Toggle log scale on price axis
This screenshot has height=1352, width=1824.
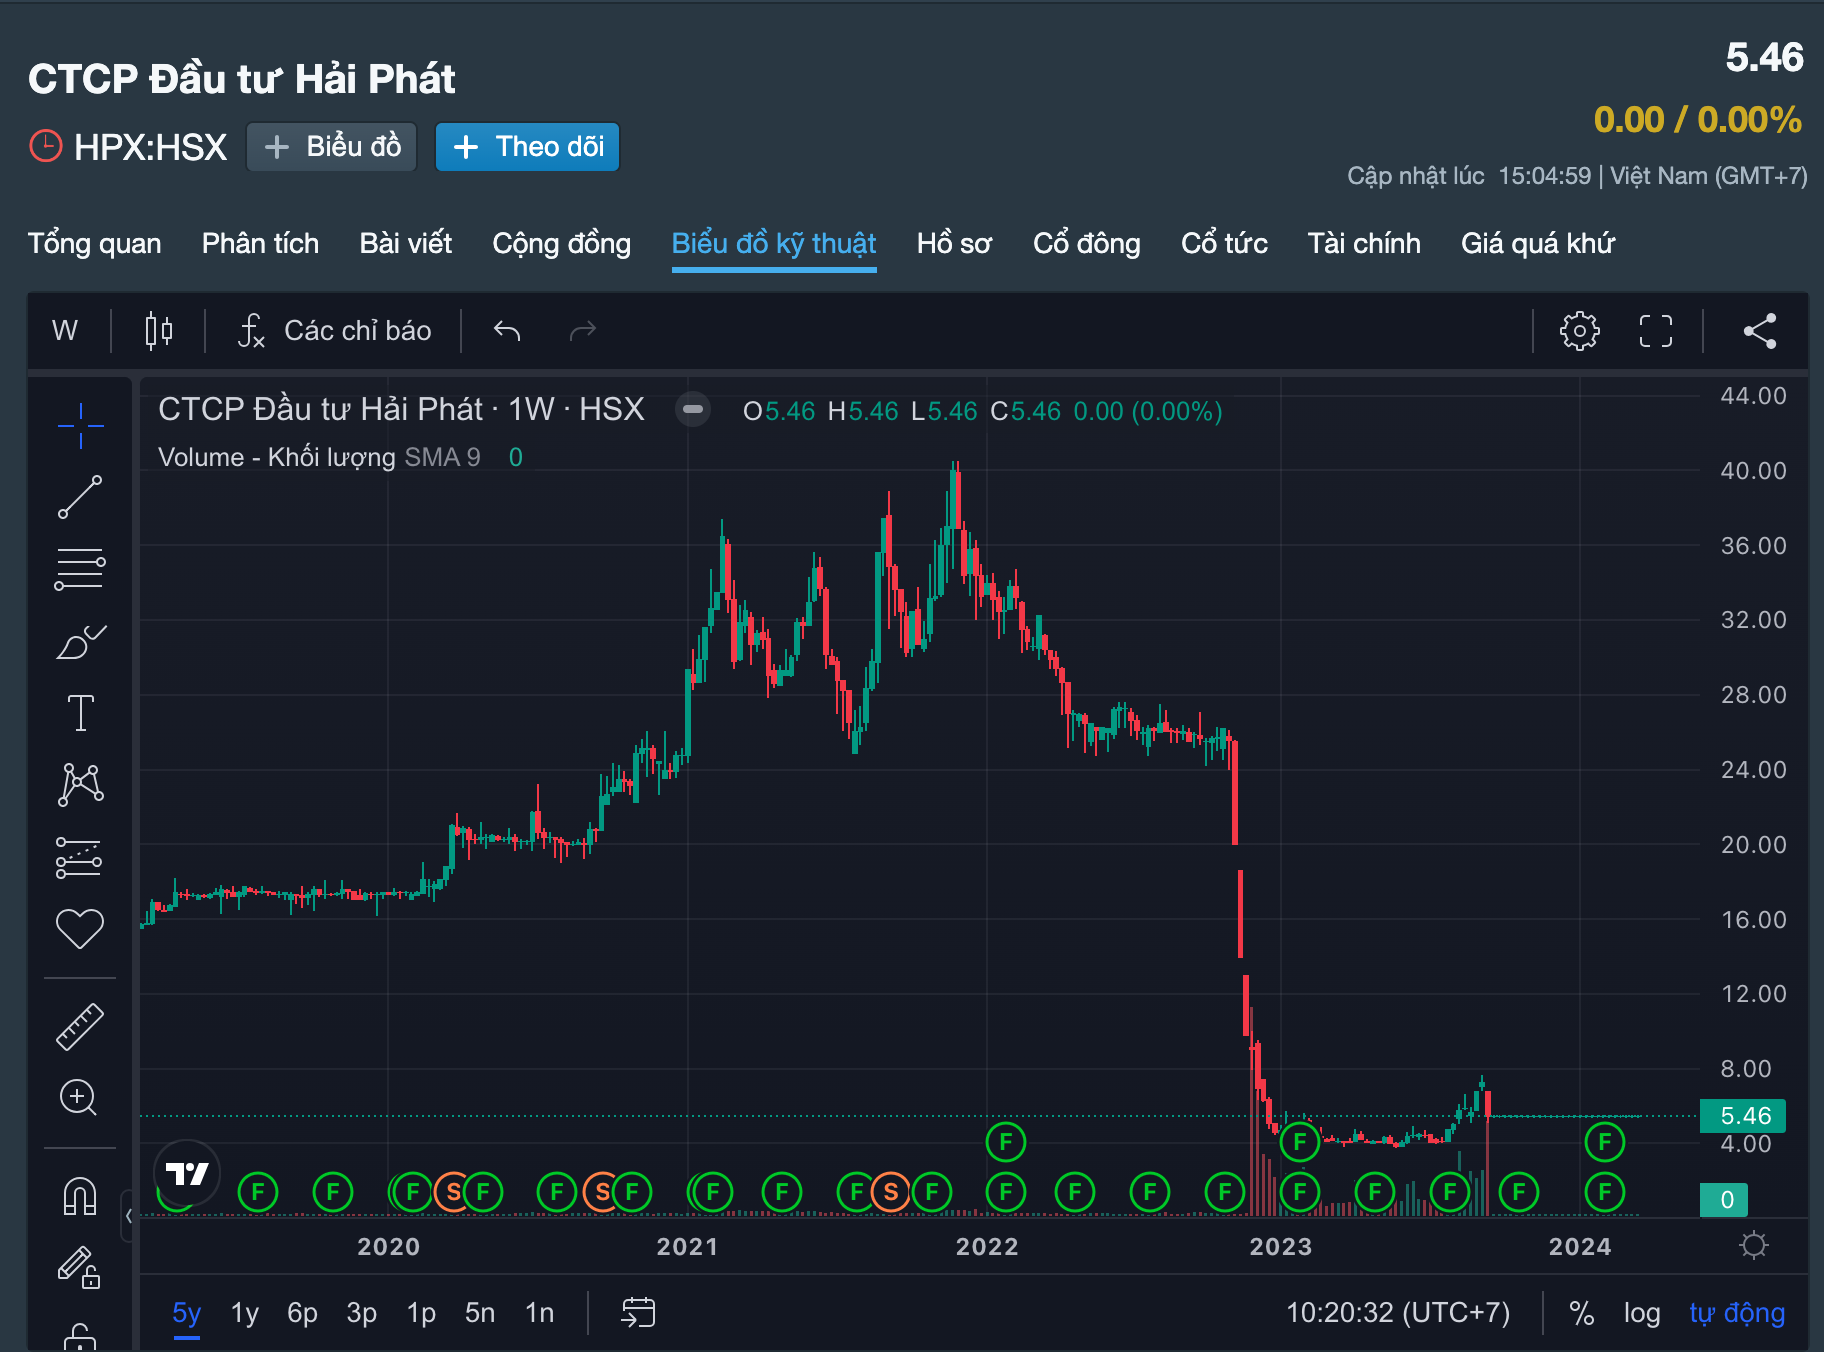1641,1313
